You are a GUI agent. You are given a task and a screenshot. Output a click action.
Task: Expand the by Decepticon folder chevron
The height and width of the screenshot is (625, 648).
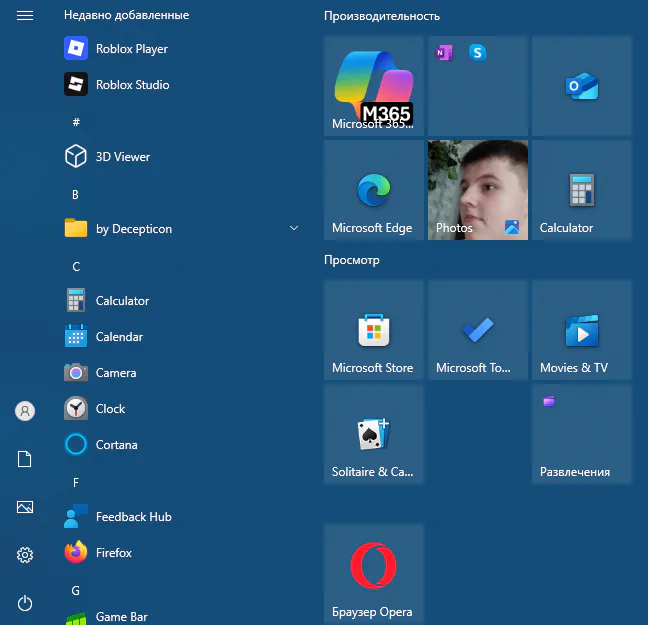[x=294, y=228]
